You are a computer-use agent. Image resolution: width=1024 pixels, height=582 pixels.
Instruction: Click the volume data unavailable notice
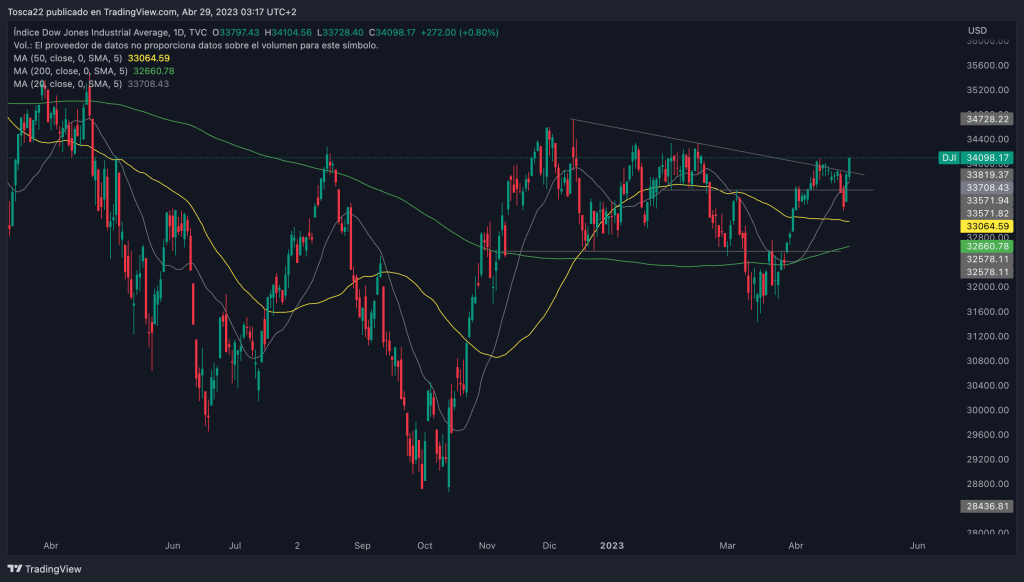click(x=196, y=46)
